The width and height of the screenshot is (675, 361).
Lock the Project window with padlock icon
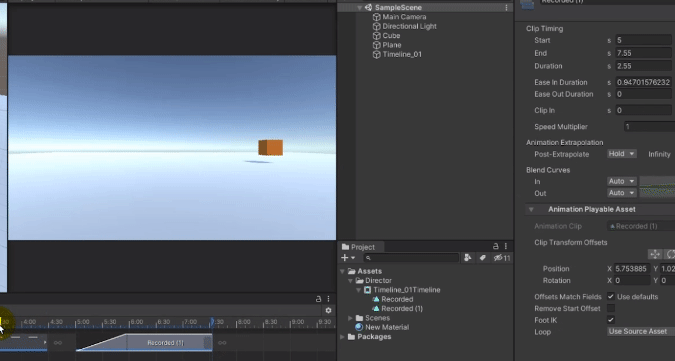(495, 246)
